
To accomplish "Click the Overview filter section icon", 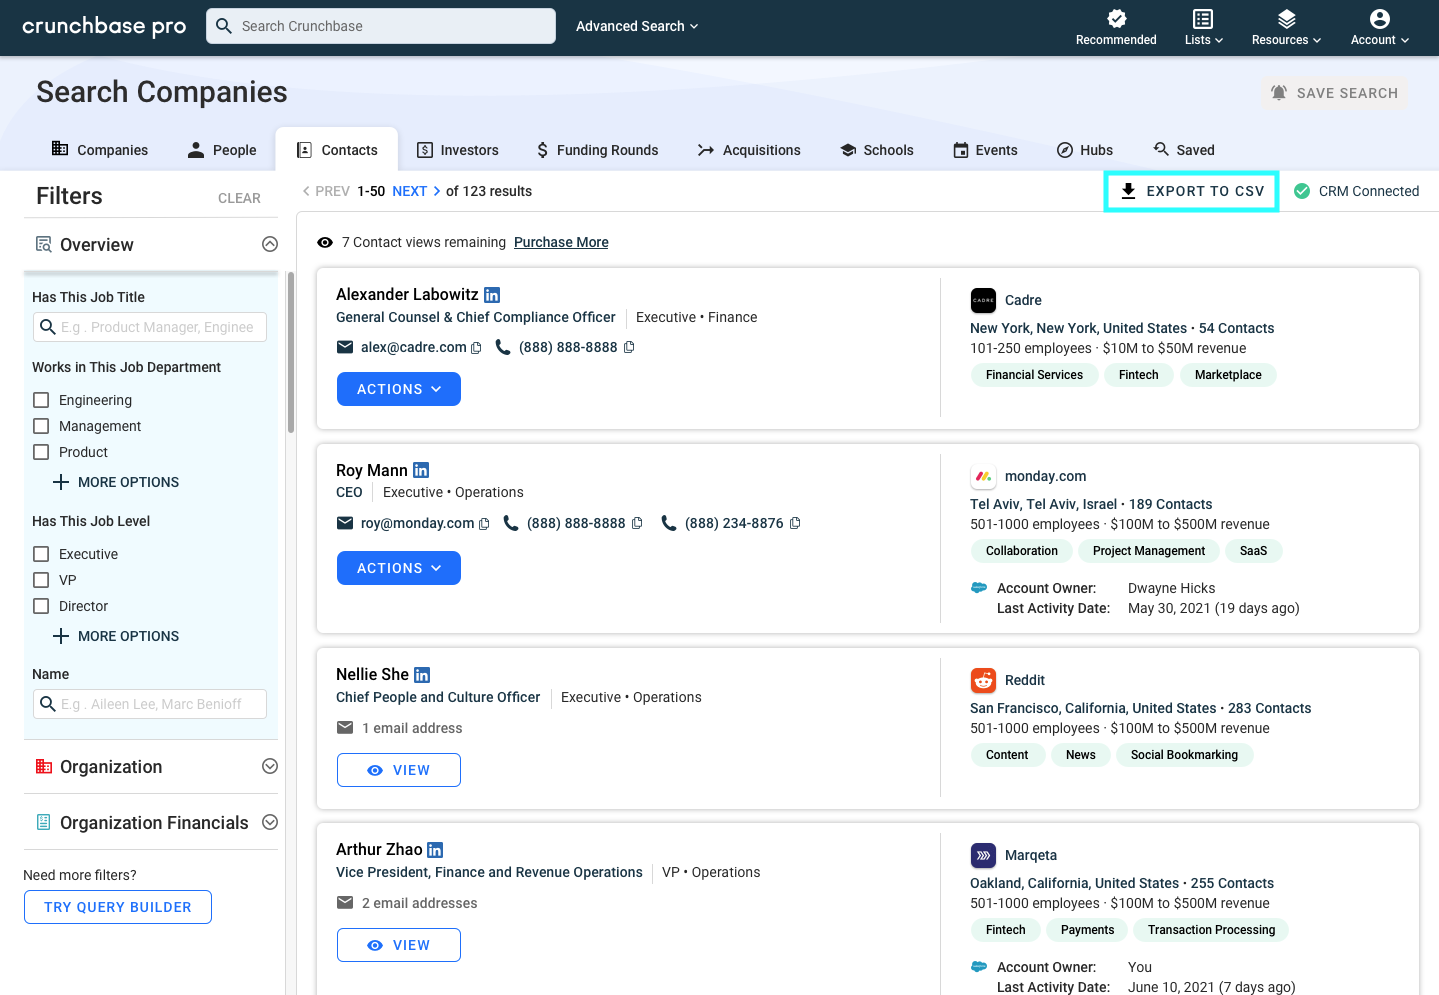I will 44,245.
